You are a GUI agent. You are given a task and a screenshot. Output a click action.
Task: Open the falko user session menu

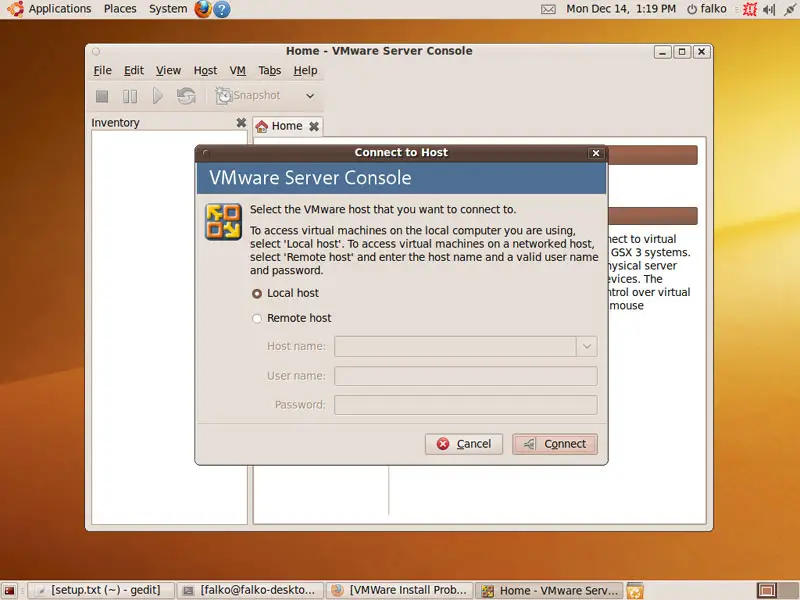click(708, 9)
